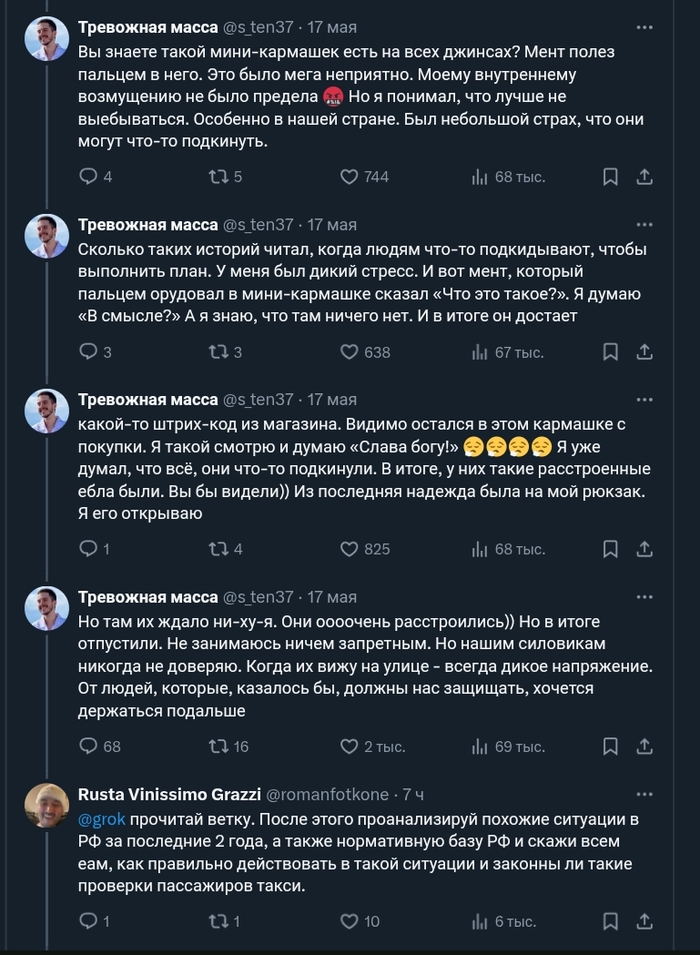This screenshot has height=955, width=700.
Task: Open more options on the штрих-код tweet
Action: pyautogui.click(x=645, y=399)
